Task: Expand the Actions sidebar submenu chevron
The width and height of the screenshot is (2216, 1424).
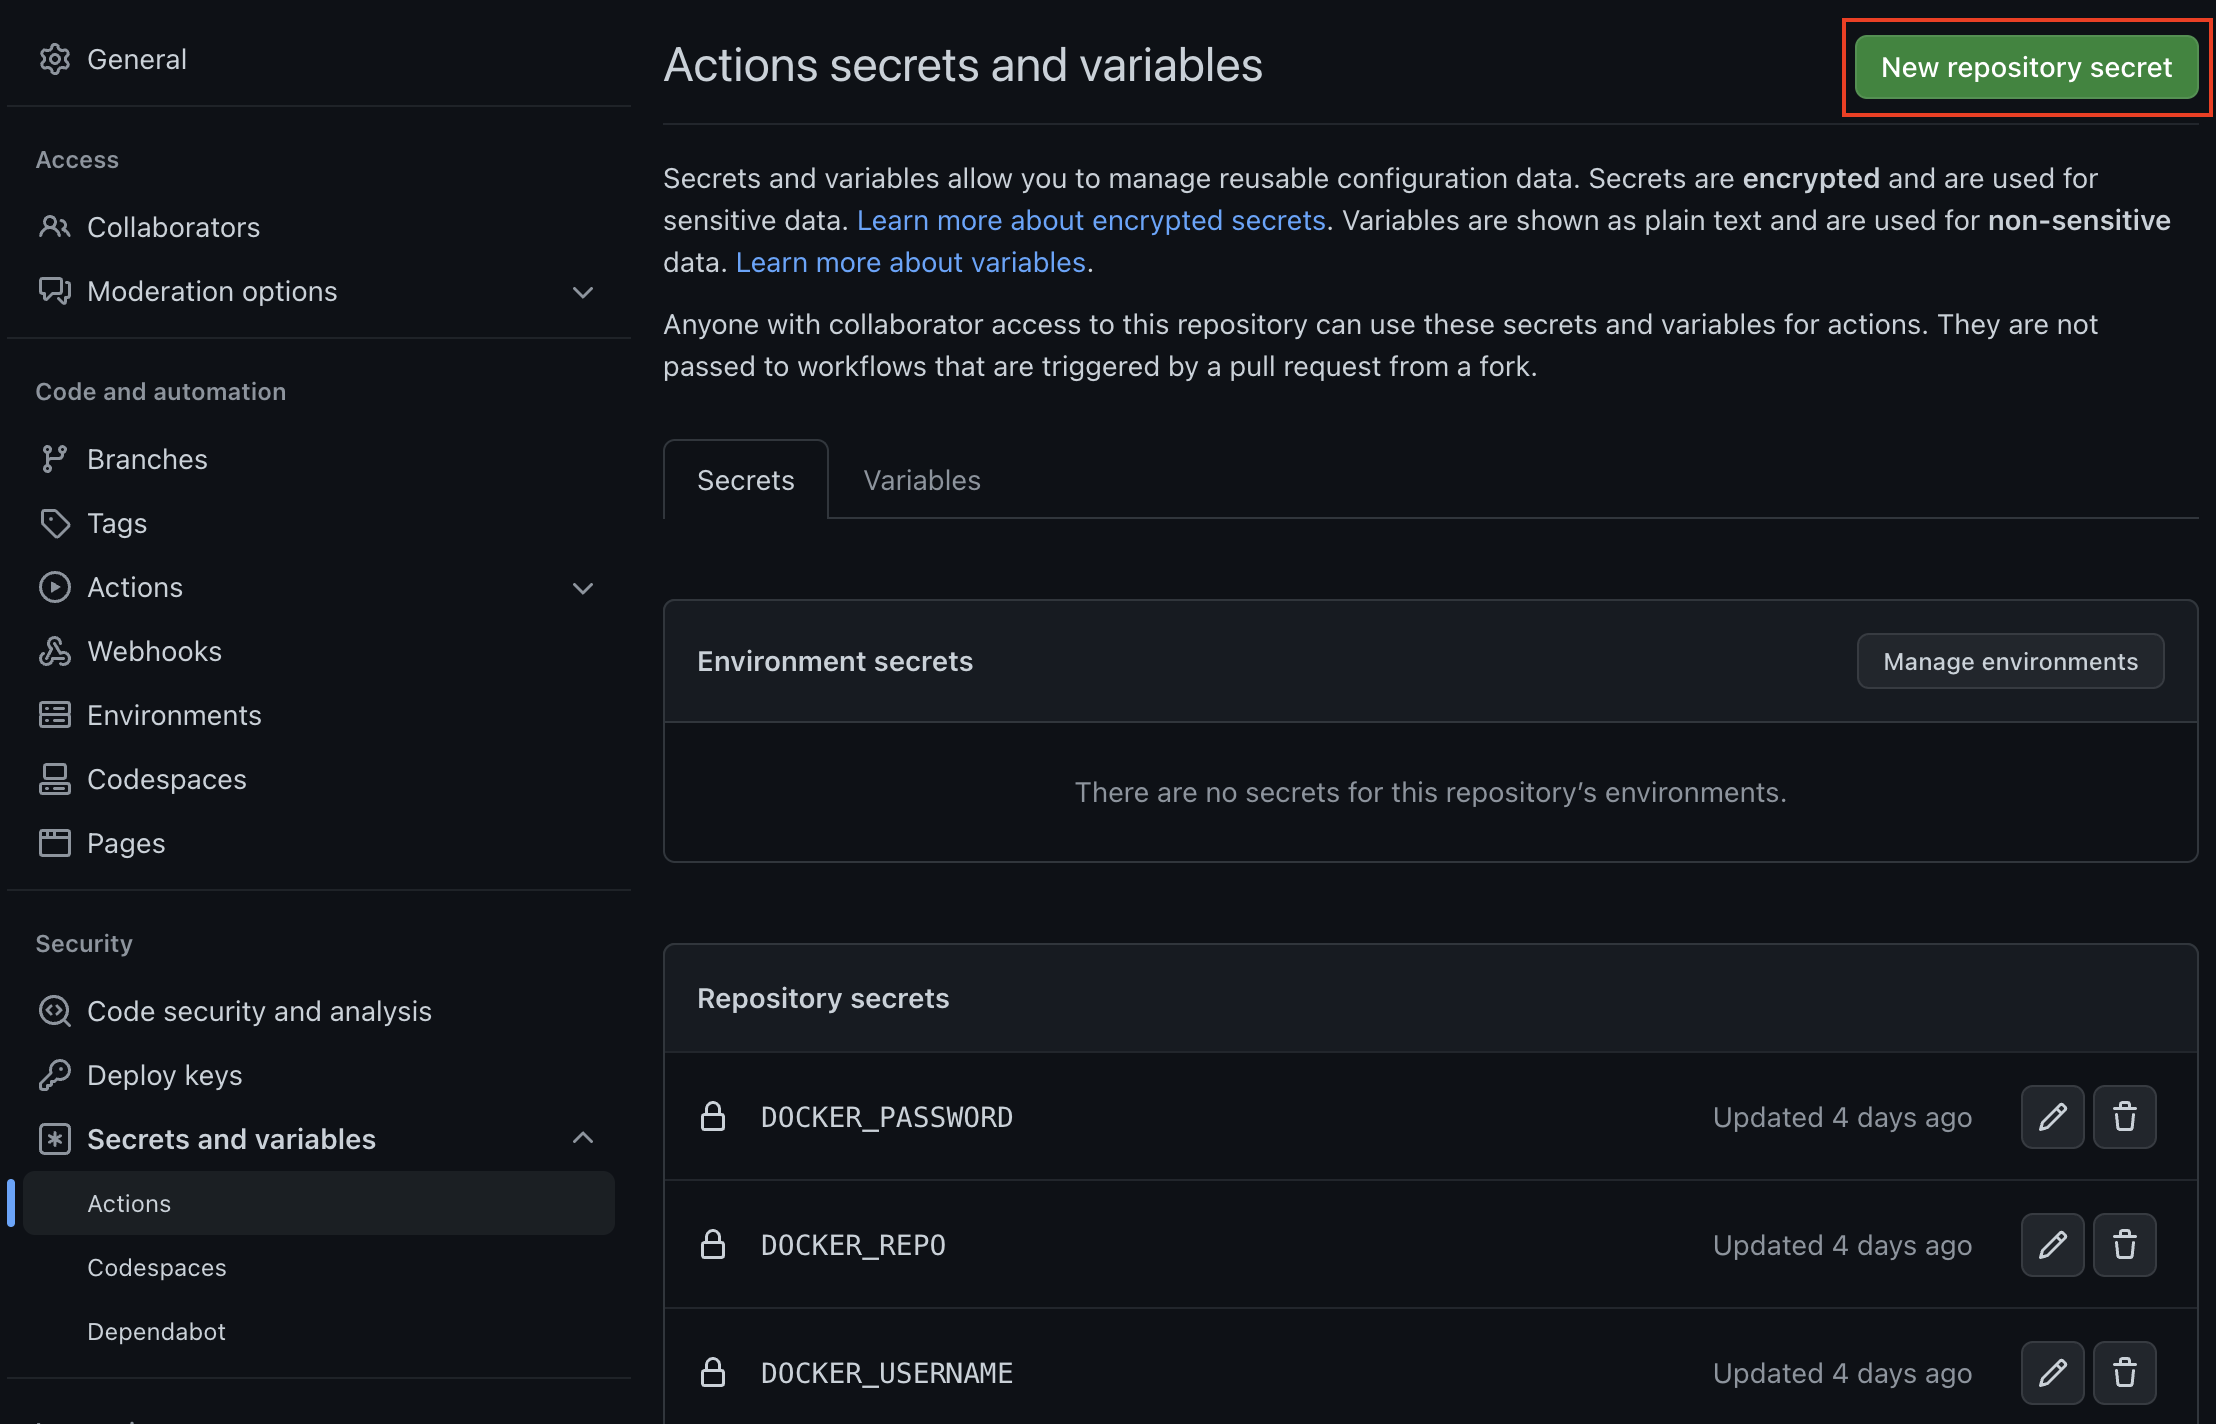Action: click(583, 588)
